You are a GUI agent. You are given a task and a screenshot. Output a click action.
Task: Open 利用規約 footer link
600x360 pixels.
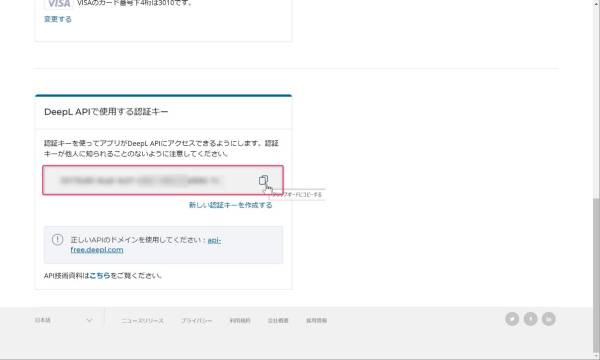(240, 321)
